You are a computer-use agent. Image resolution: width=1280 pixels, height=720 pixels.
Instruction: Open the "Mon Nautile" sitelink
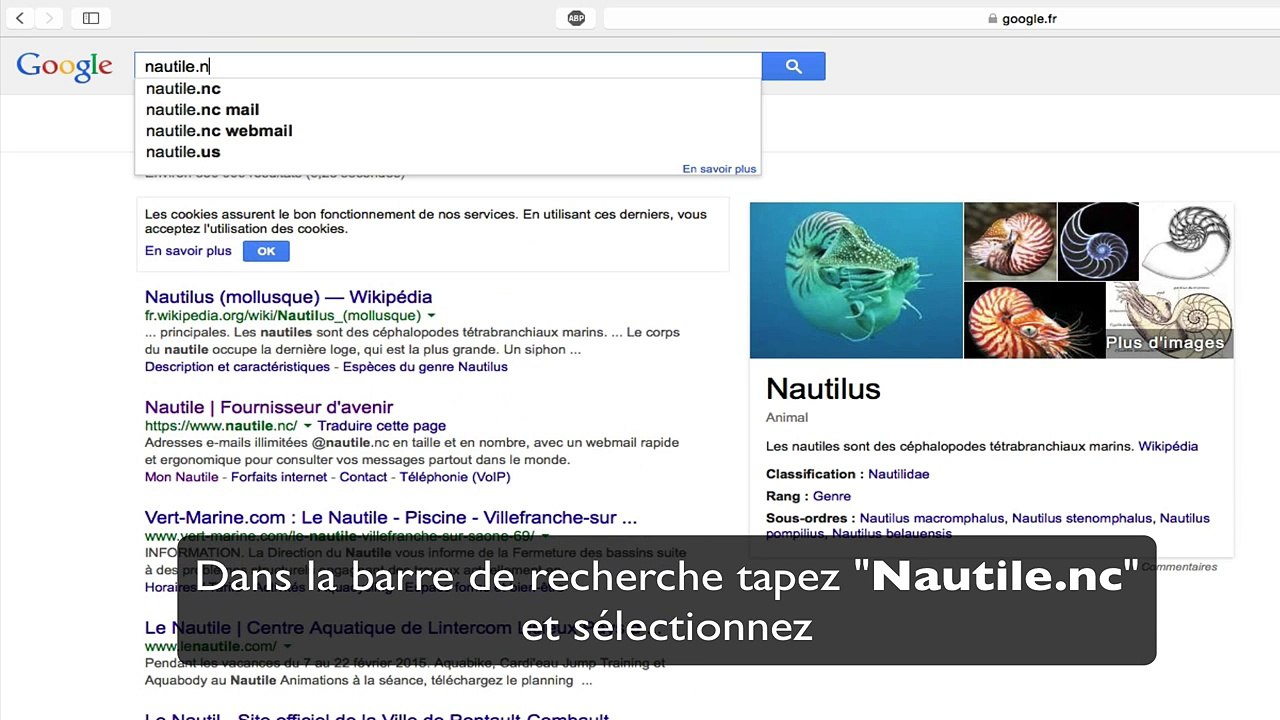181,477
